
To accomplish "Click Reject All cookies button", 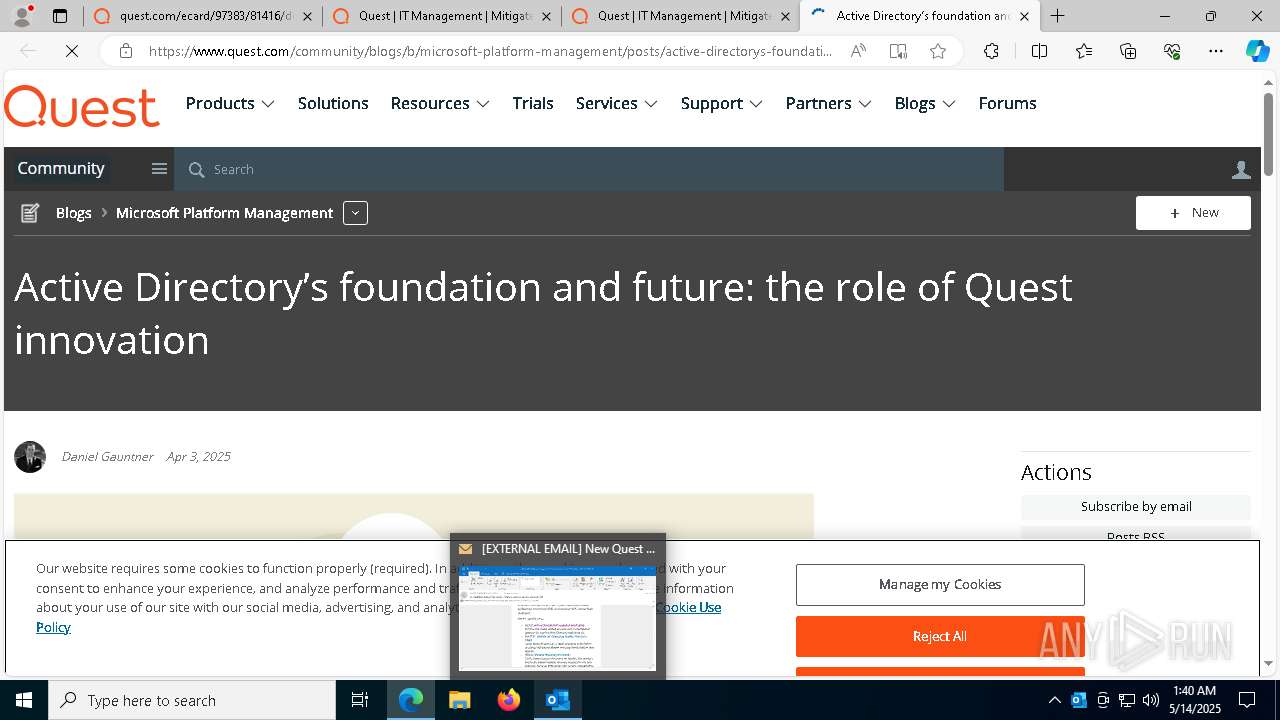I will 940,636.
